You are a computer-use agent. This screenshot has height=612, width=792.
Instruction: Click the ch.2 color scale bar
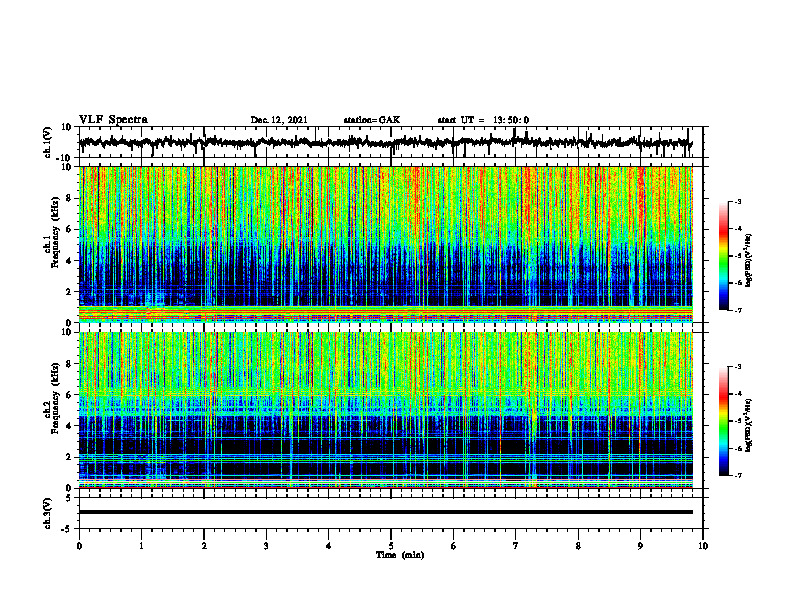(723, 421)
